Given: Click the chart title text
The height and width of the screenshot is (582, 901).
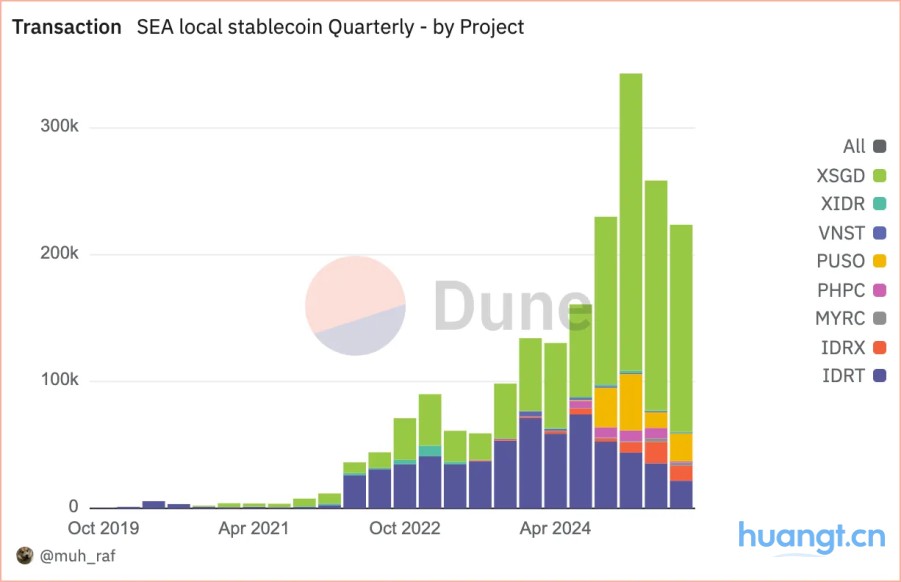Looking at the screenshot, I should (x=329, y=28).
